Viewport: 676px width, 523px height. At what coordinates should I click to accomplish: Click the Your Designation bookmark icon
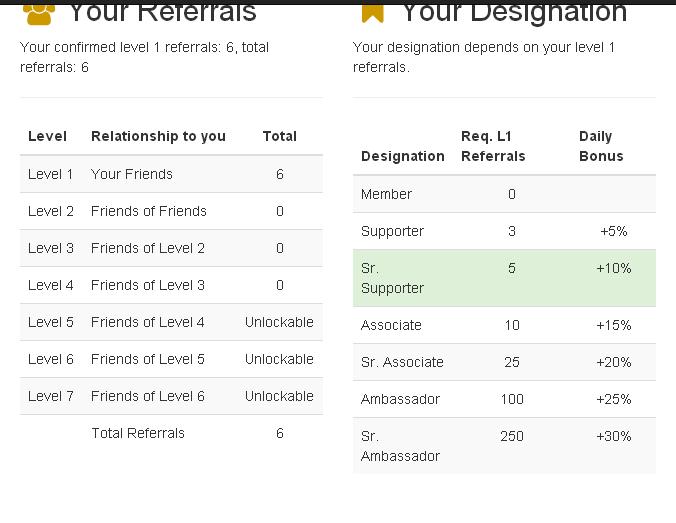tap(372, 12)
